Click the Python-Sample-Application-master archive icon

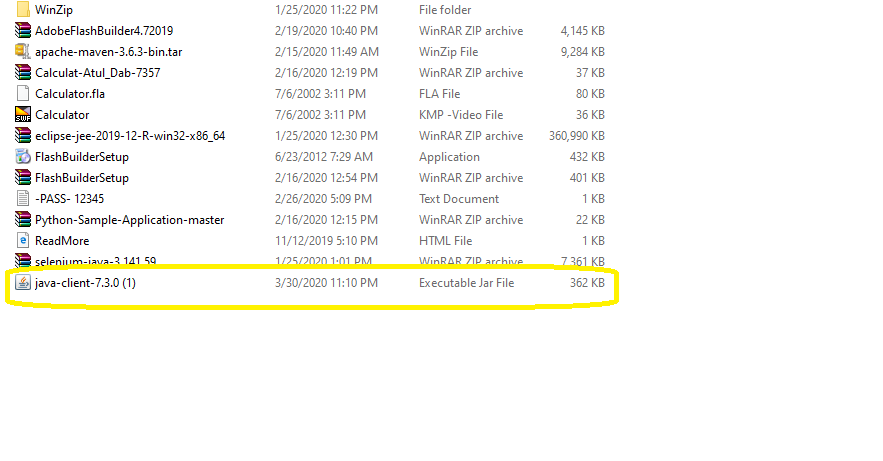point(23,220)
